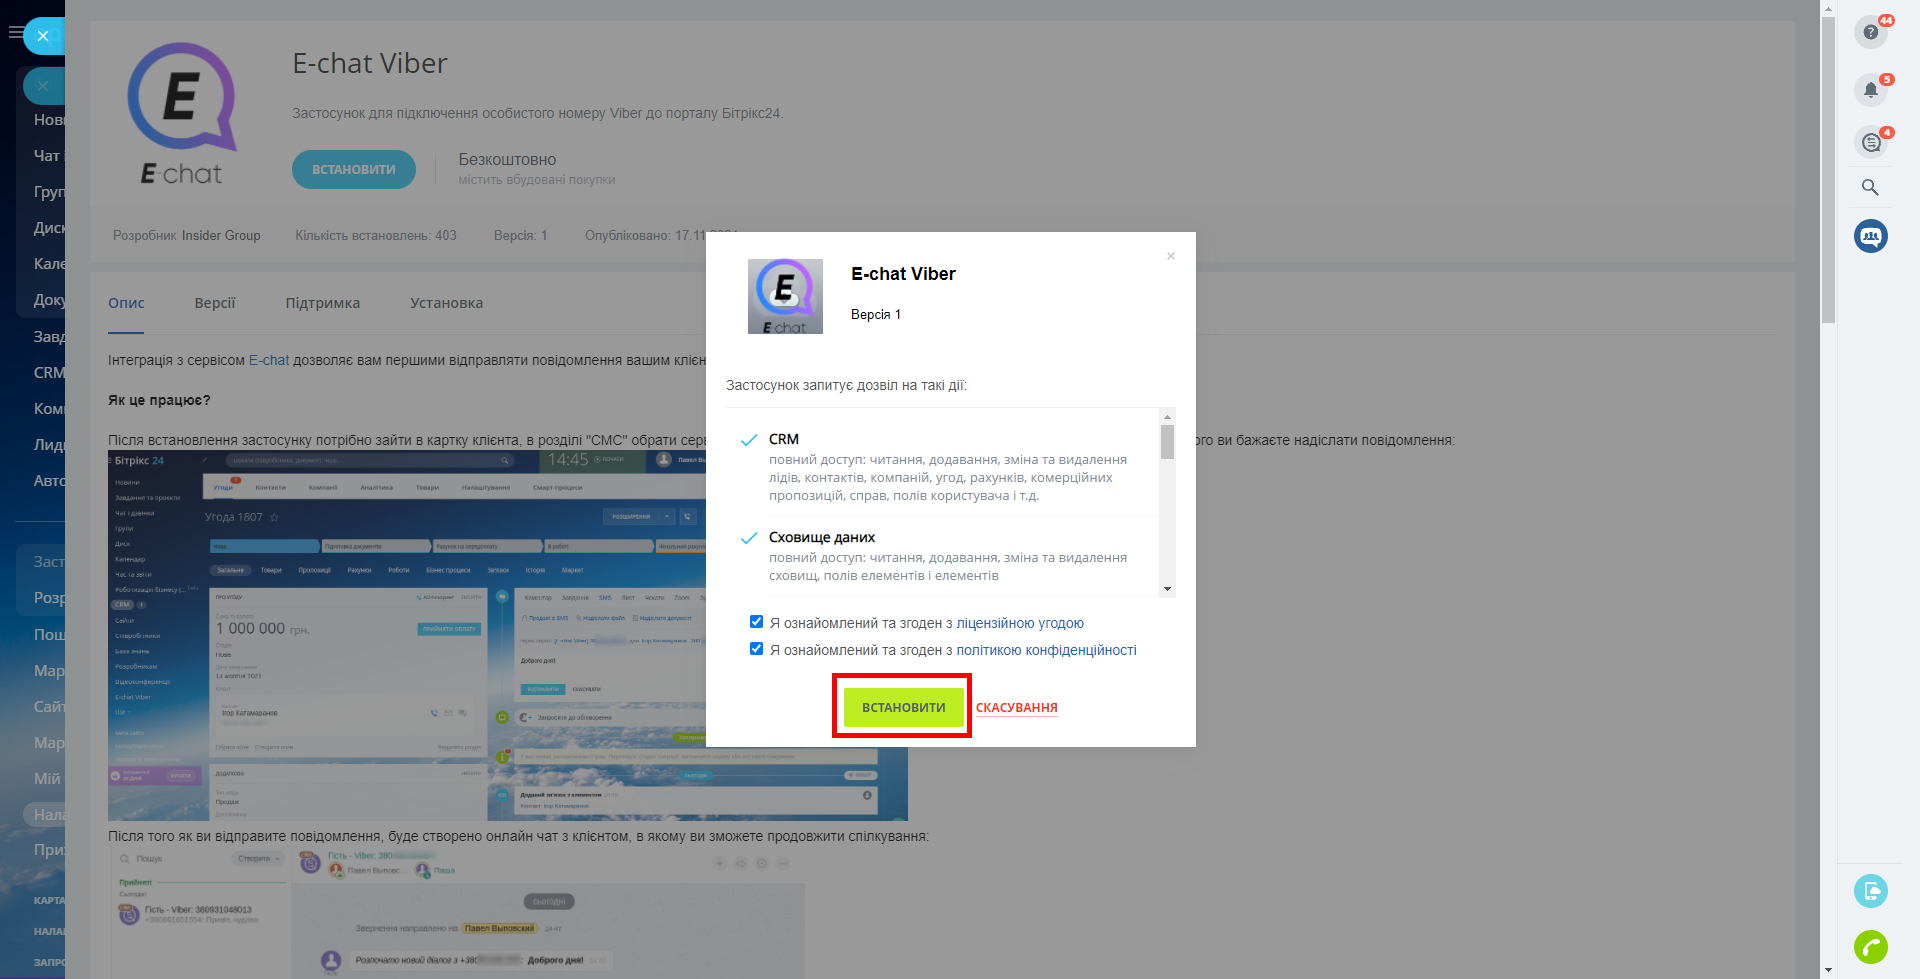
Task: Open the teal document widget icon
Action: pos(1871,890)
